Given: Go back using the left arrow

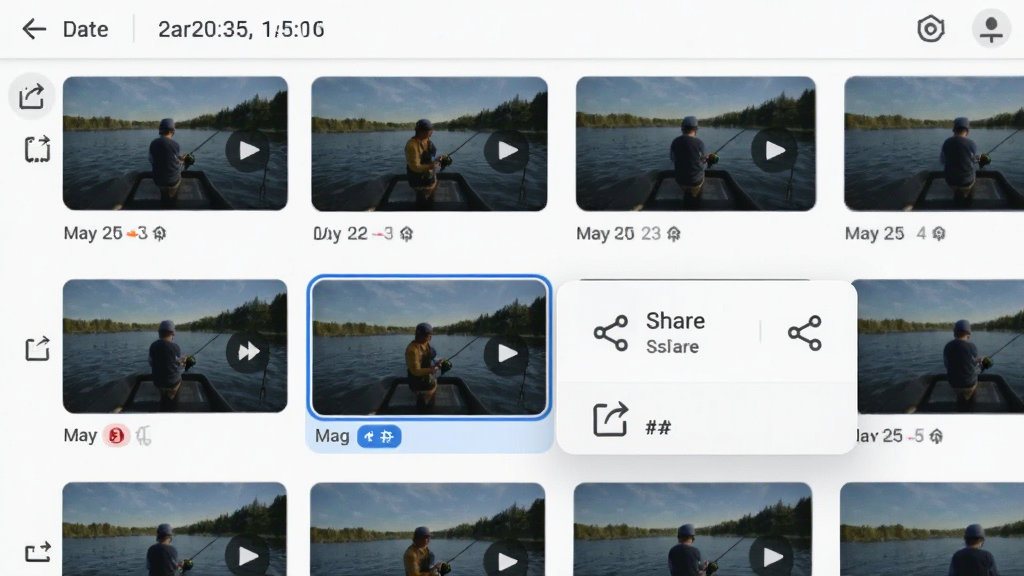Looking at the screenshot, I should [34, 29].
